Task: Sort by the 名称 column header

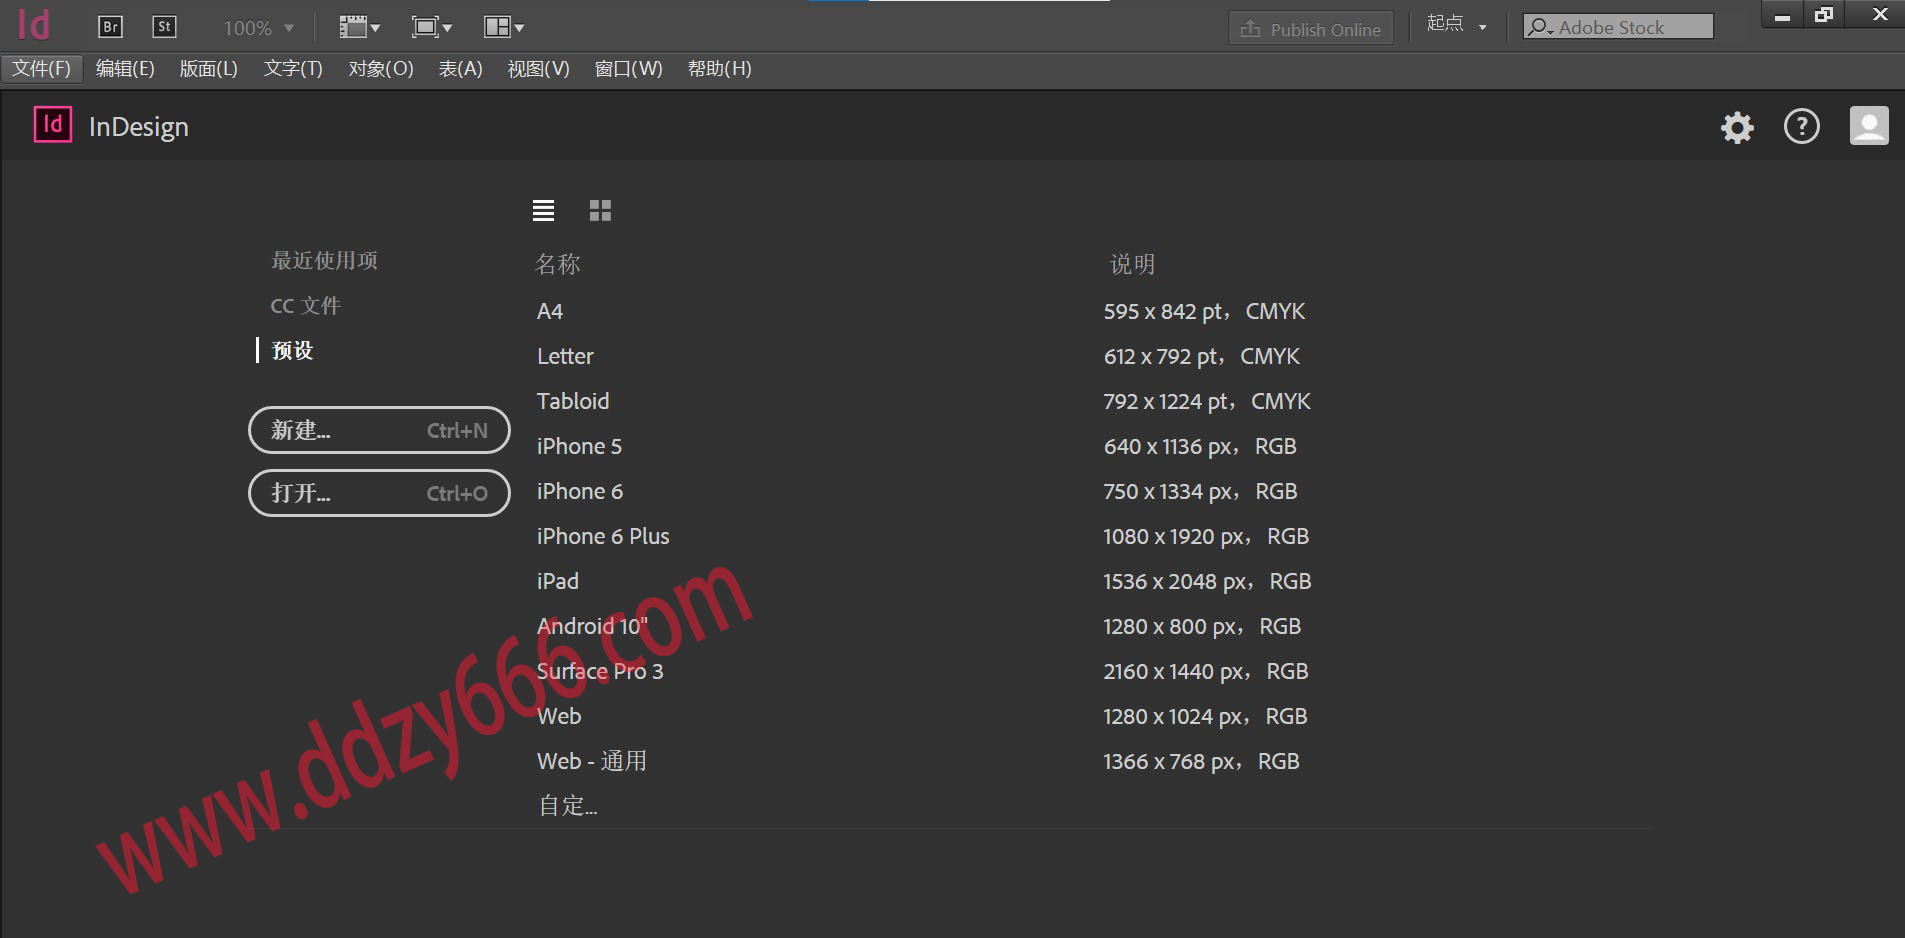Action: tap(557, 264)
